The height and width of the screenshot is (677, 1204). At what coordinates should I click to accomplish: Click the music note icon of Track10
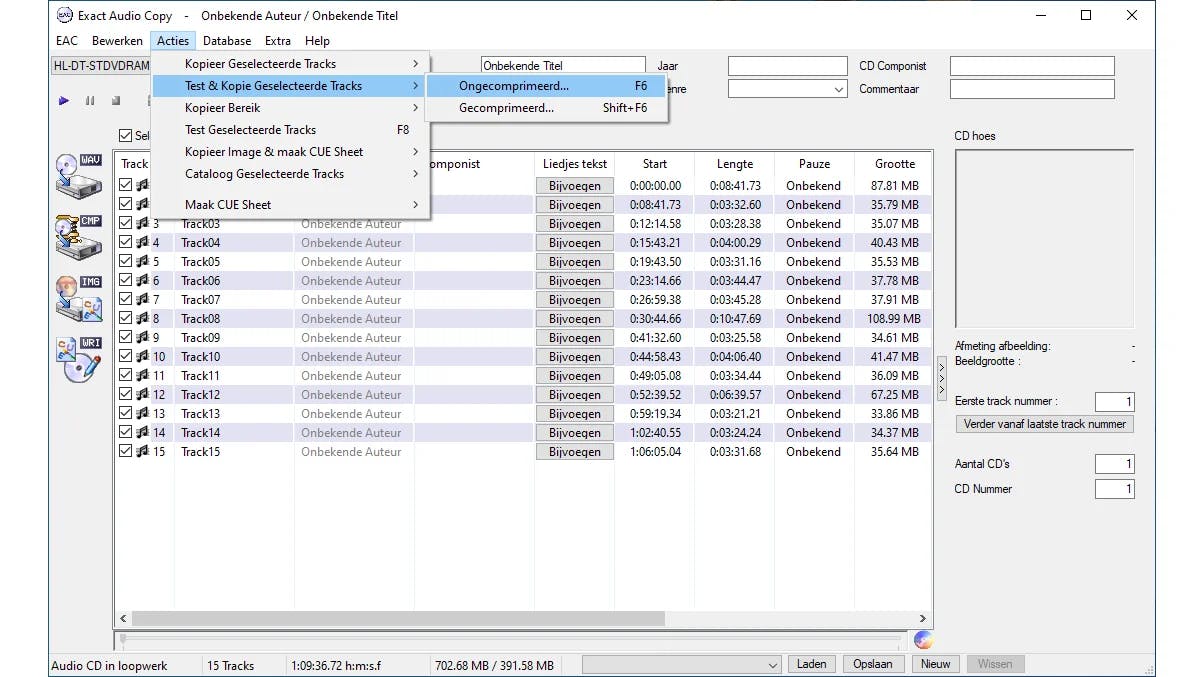tap(142, 356)
